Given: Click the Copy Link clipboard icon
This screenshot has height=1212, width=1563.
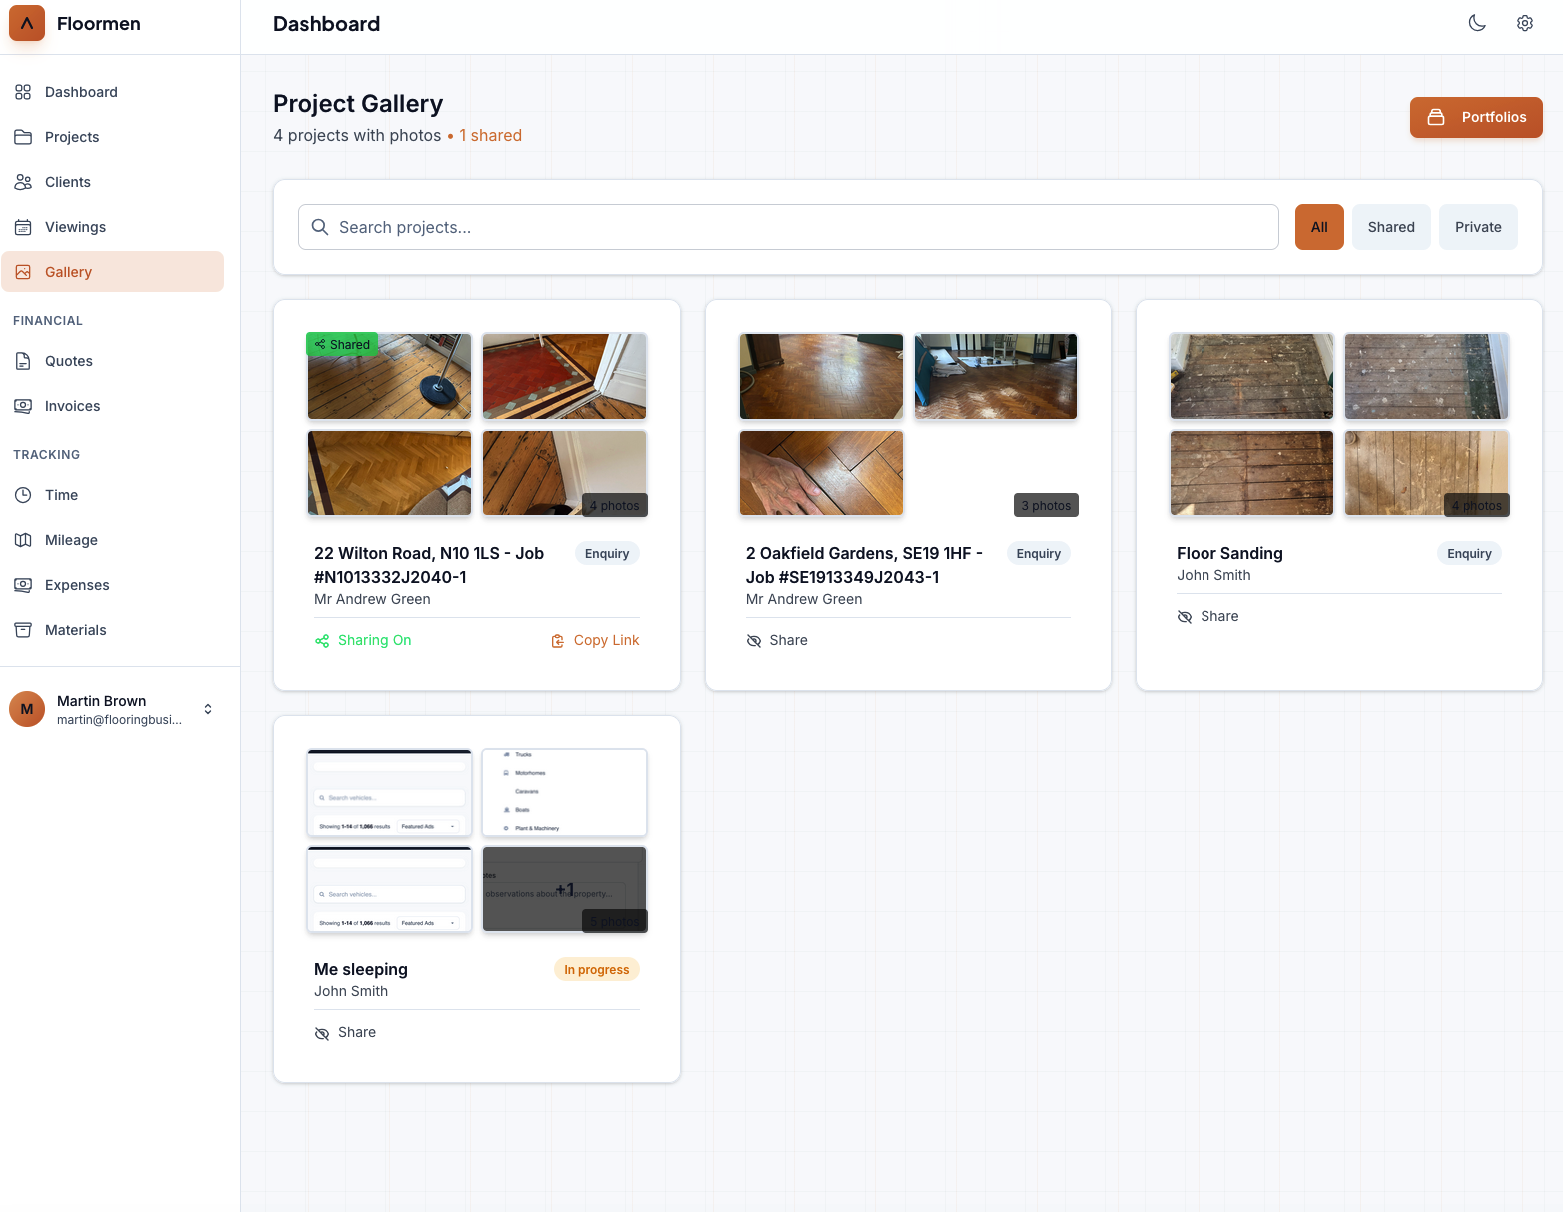Looking at the screenshot, I should (x=558, y=641).
